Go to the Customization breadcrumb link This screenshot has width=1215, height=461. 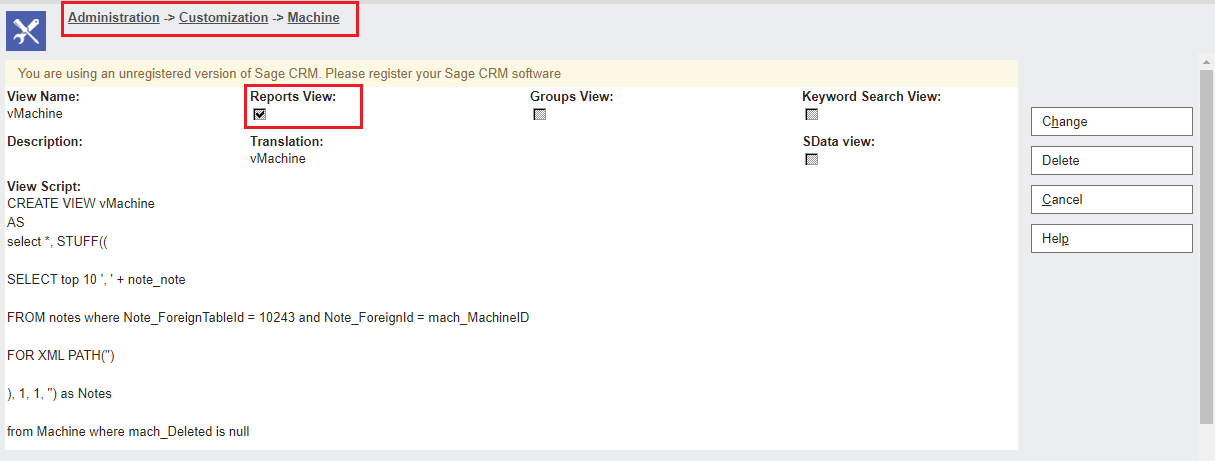pyautogui.click(x=224, y=18)
